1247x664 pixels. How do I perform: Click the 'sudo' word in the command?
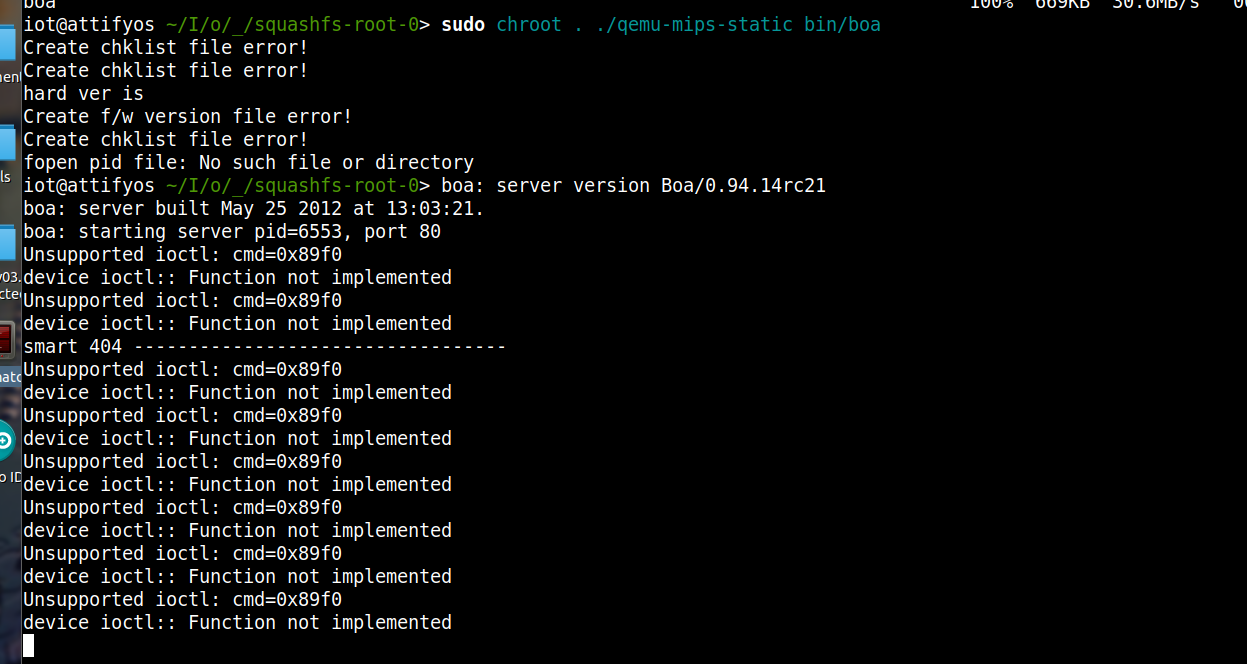pyautogui.click(x=463, y=24)
